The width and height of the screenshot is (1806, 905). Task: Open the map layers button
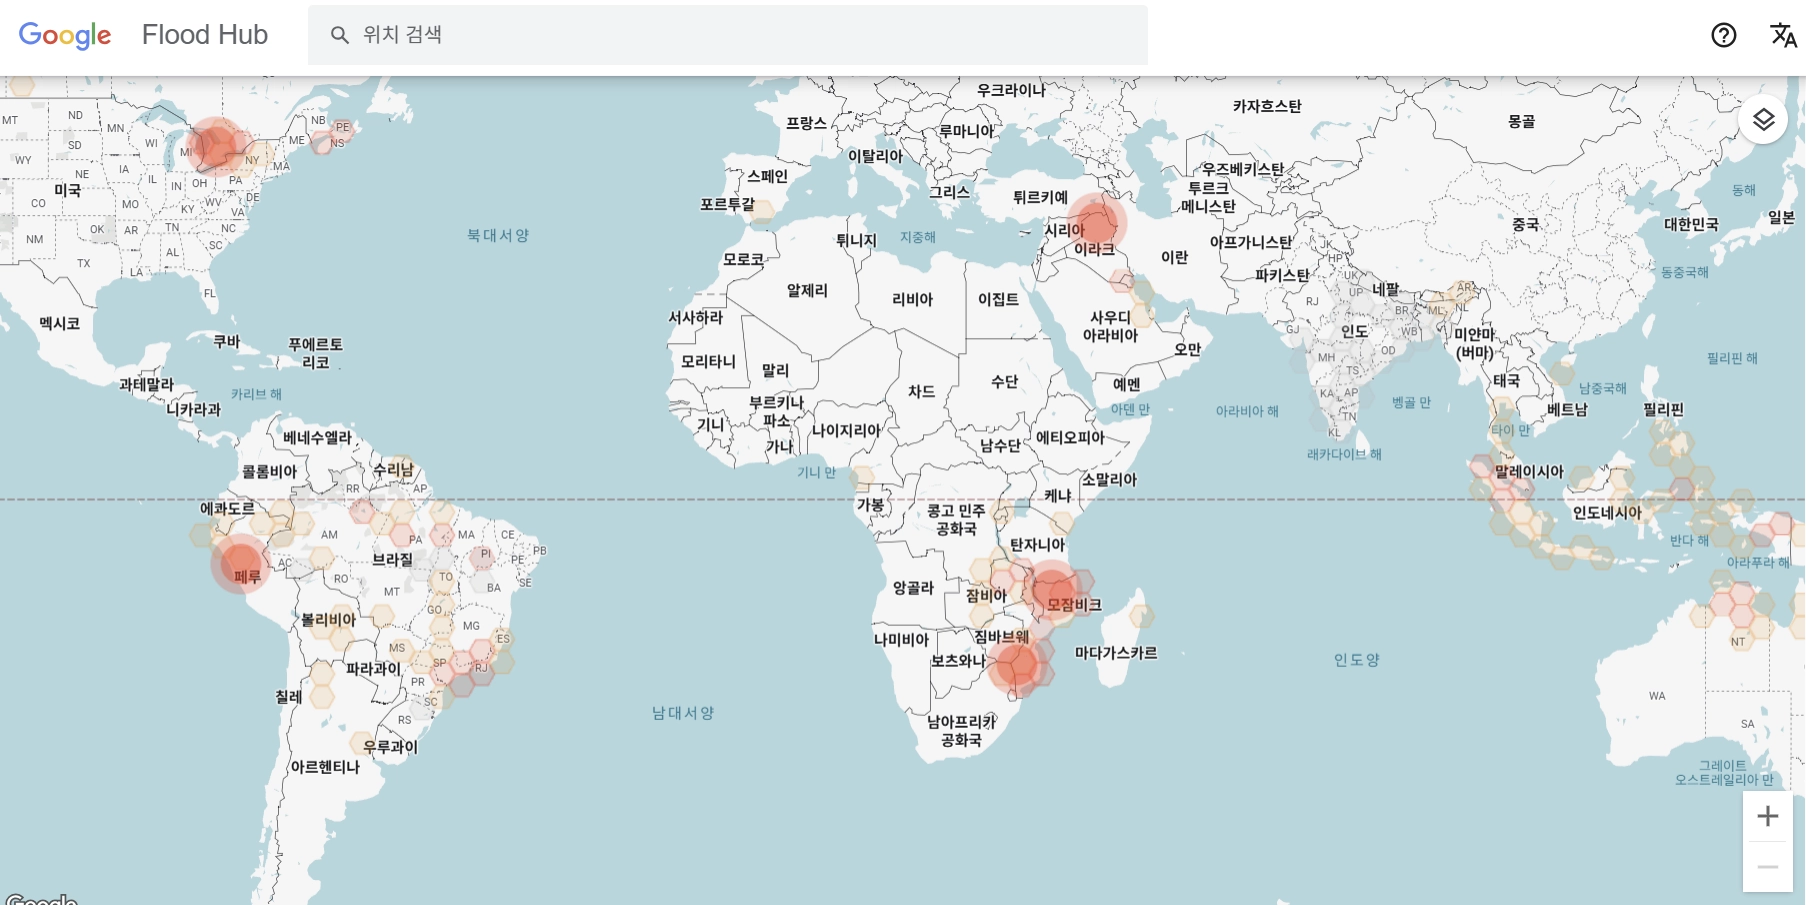[x=1763, y=120]
